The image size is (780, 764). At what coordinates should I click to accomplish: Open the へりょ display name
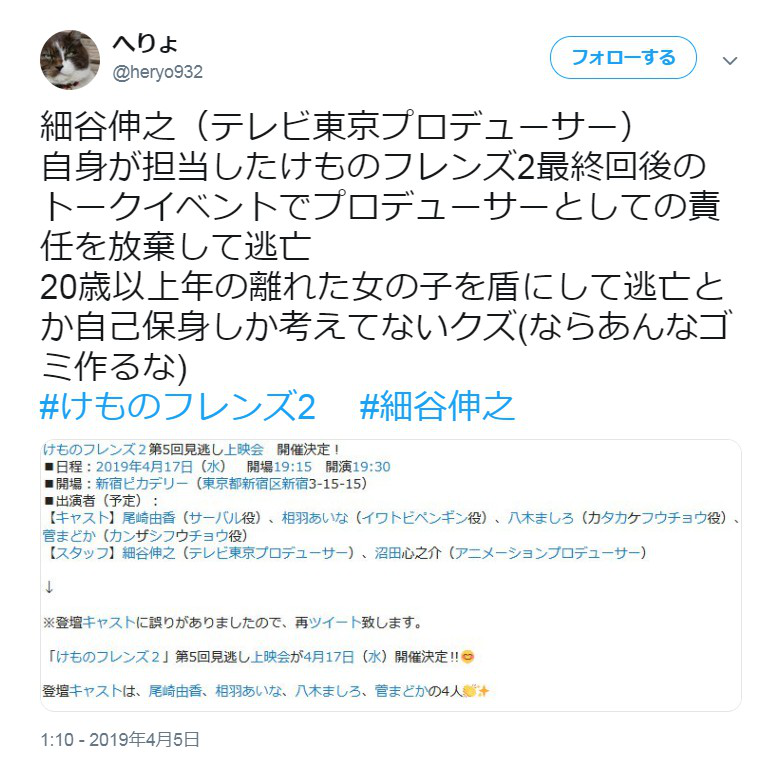(x=145, y=44)
